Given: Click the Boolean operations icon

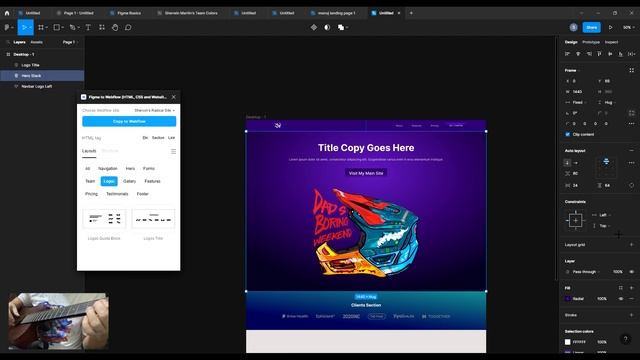Looking at the screenshot, I should point(341,27).
